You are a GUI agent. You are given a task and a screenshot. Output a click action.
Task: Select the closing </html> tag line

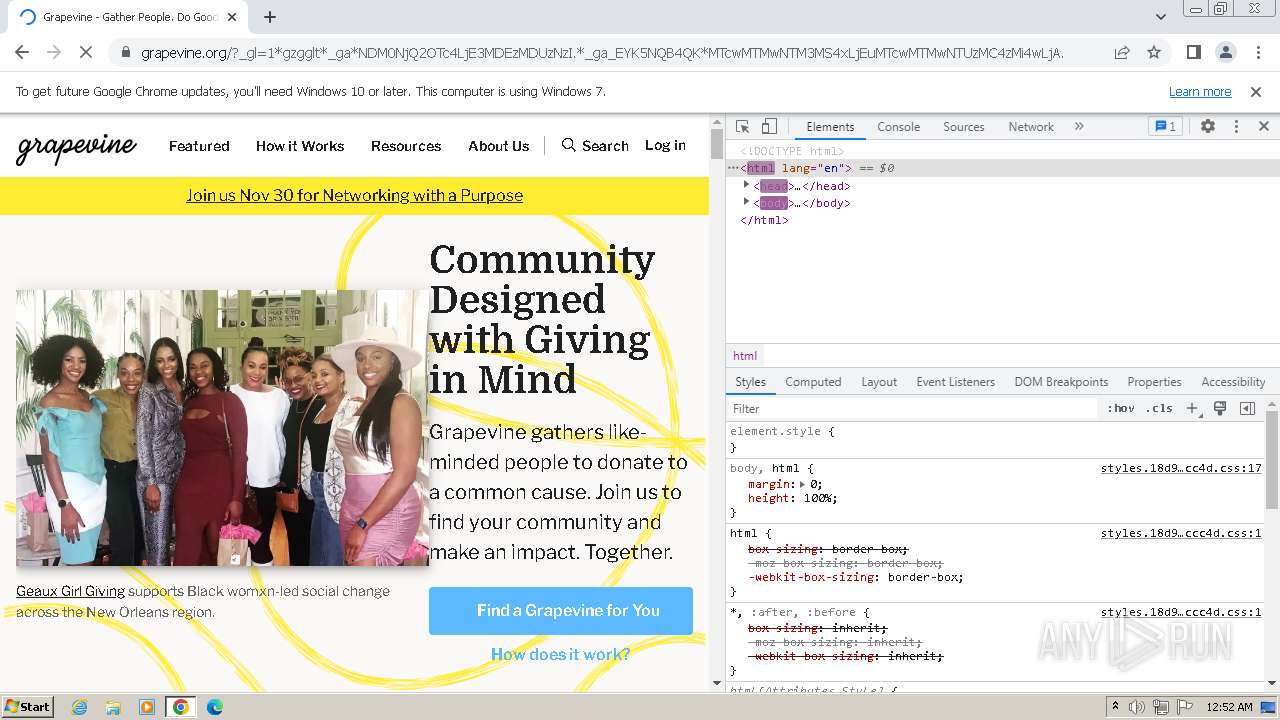[x=764, y=220]
